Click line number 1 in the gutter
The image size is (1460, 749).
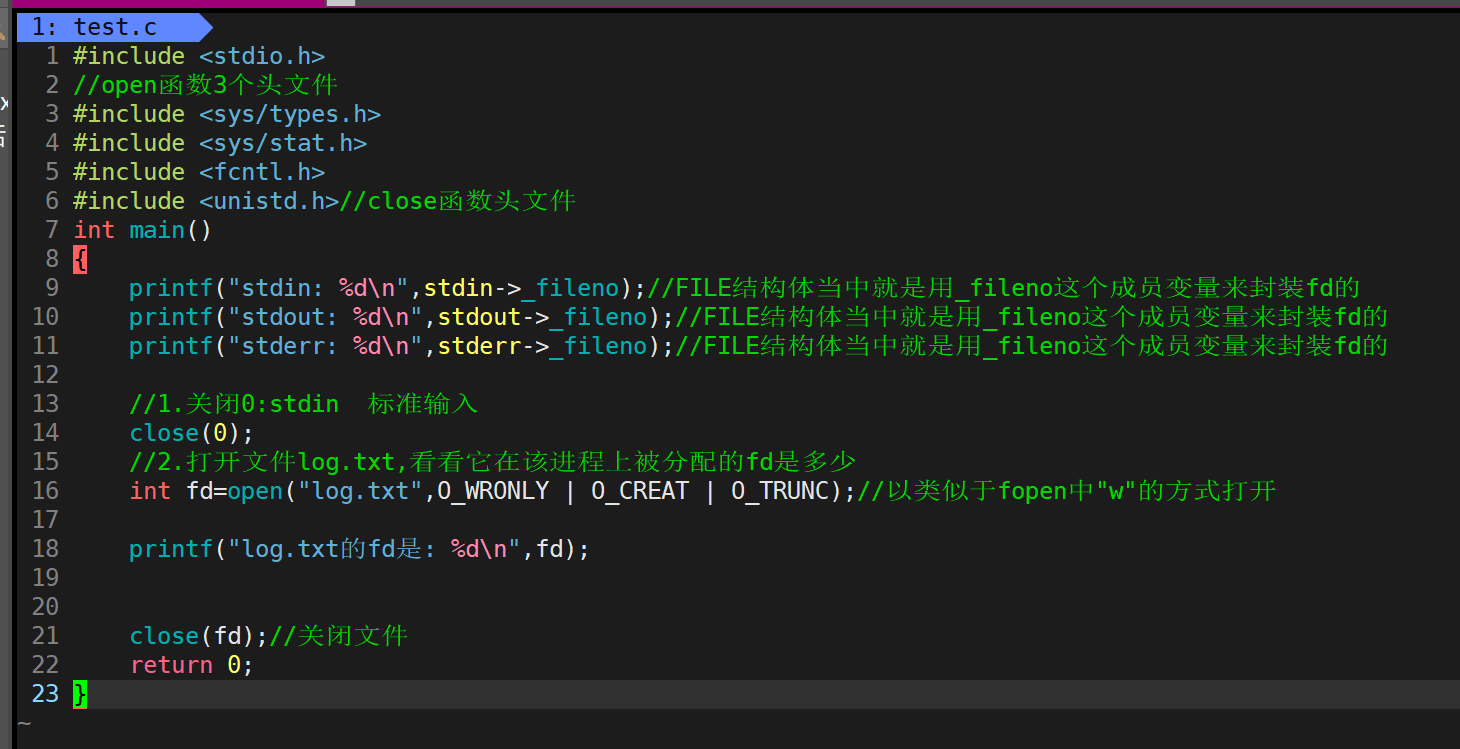point(53,56)
